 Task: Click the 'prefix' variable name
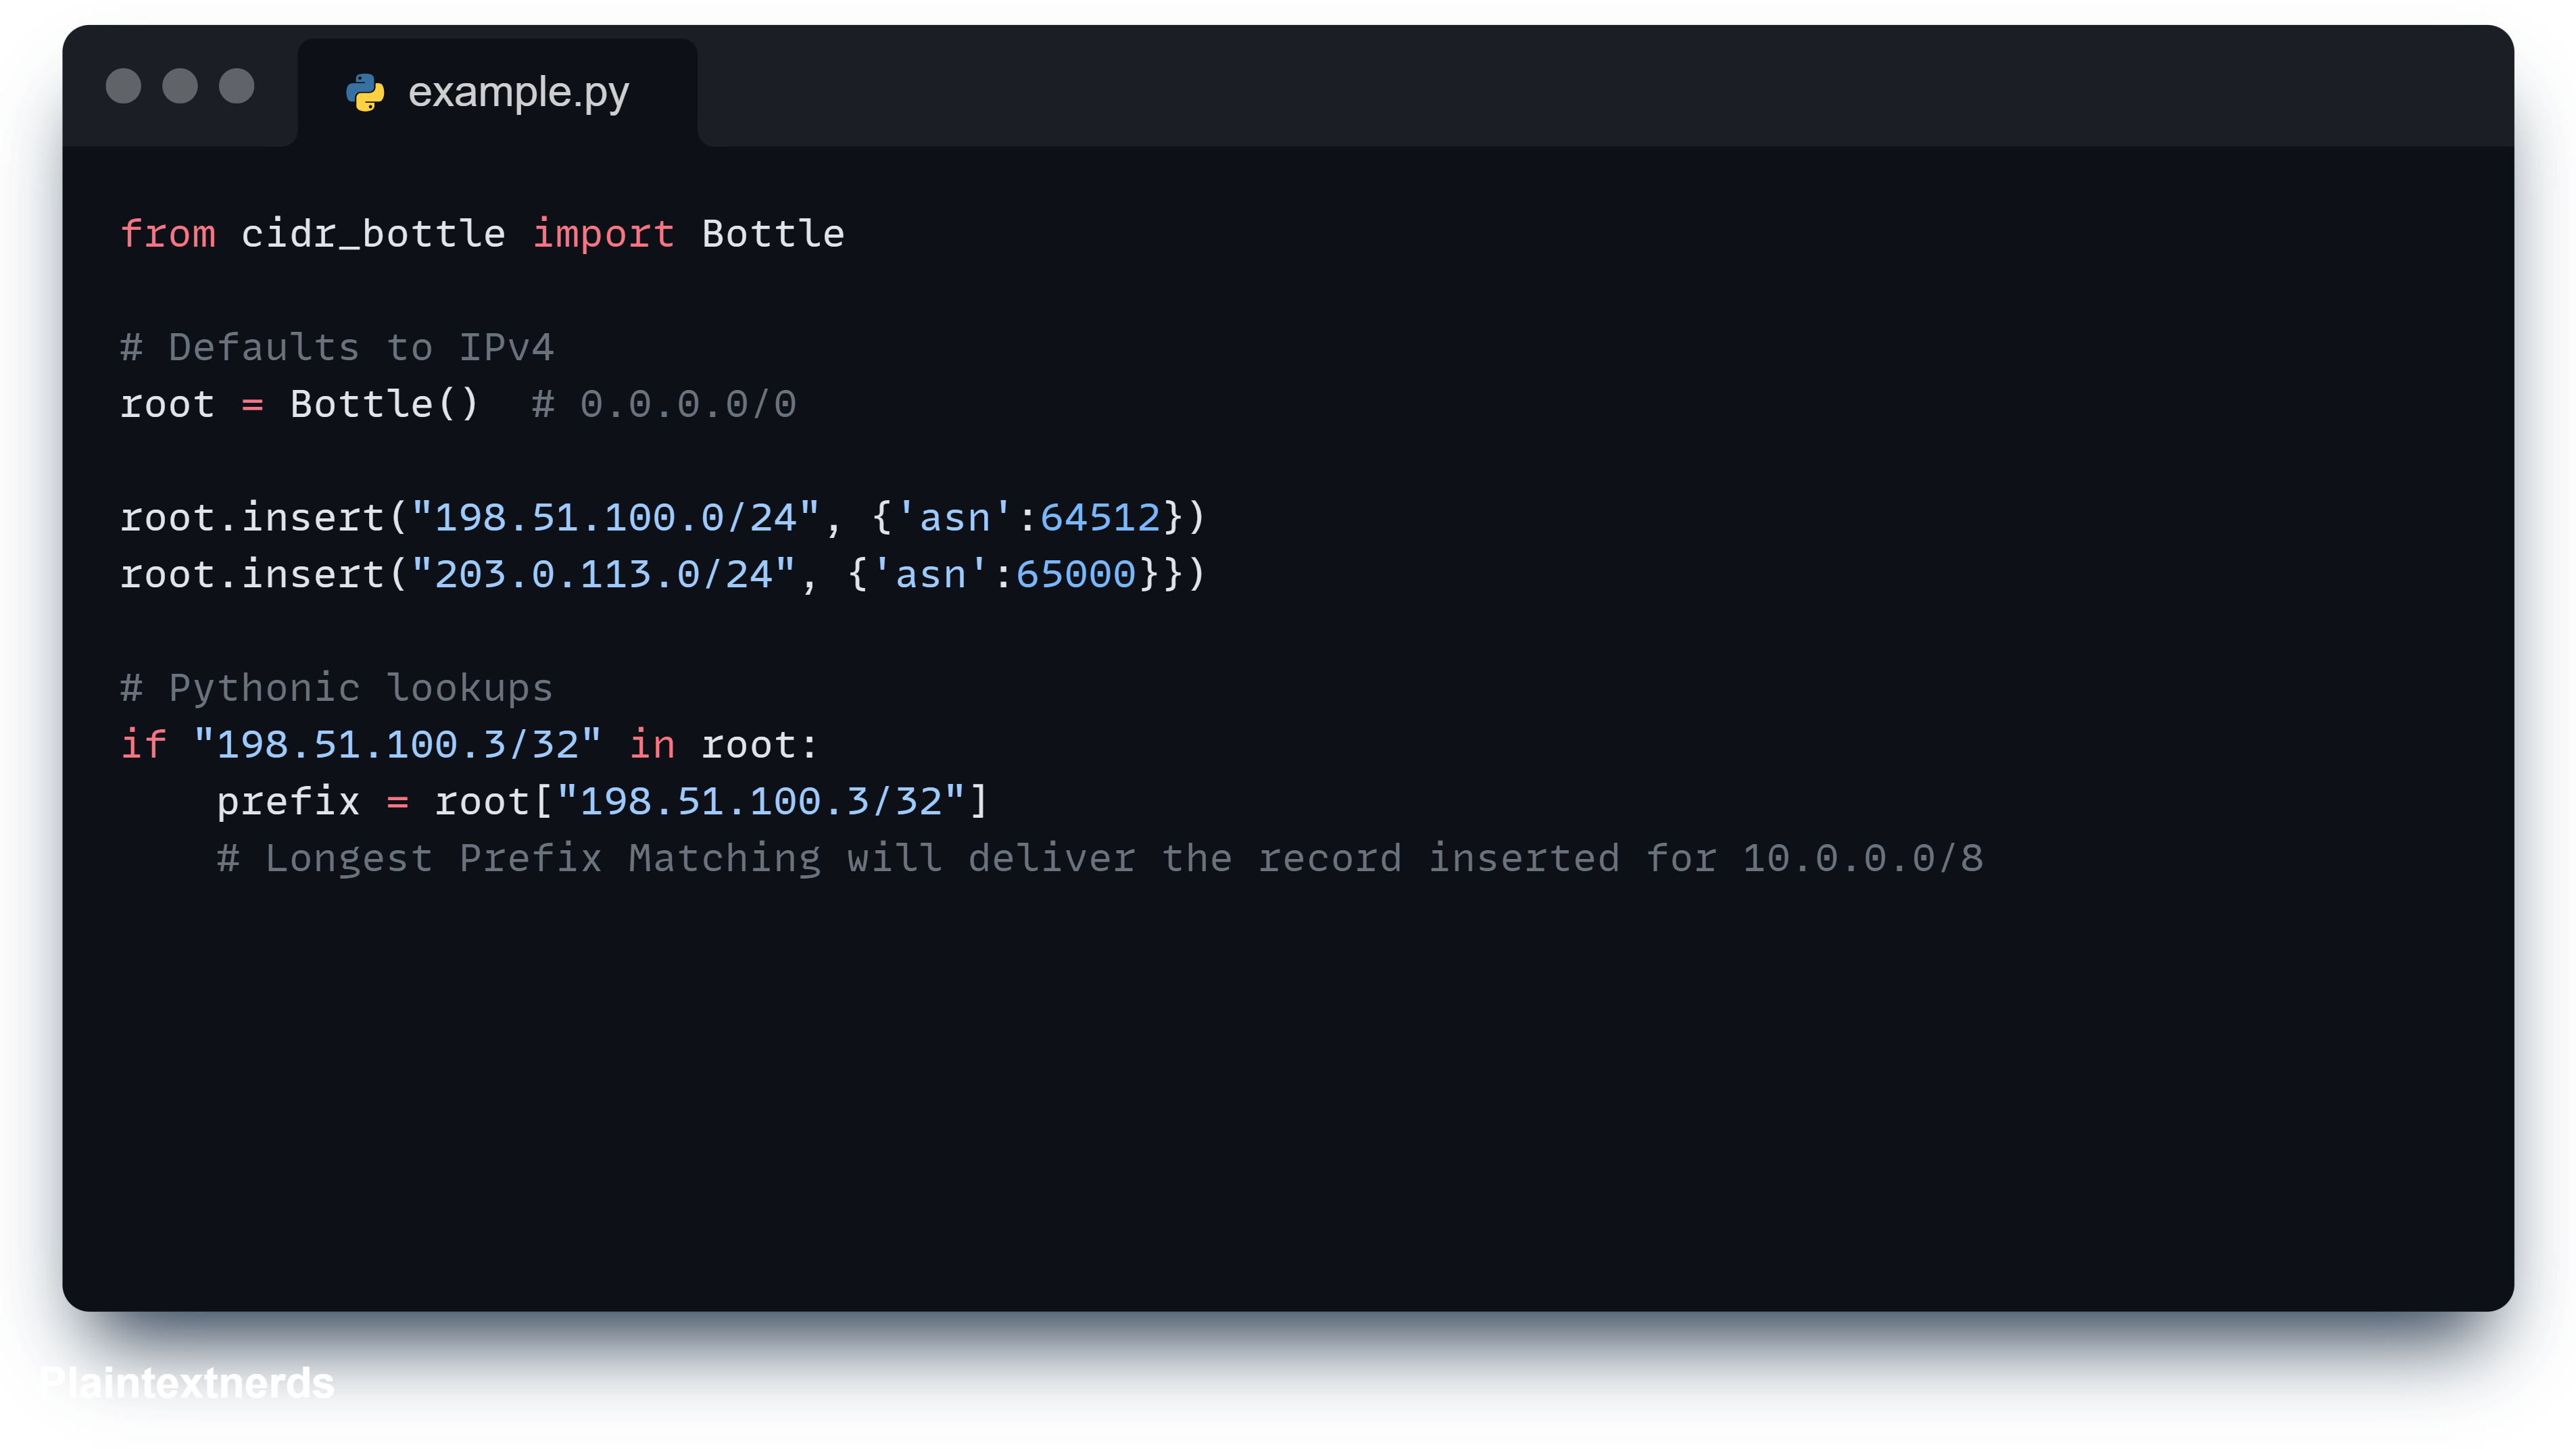click(x=288, y=801)
